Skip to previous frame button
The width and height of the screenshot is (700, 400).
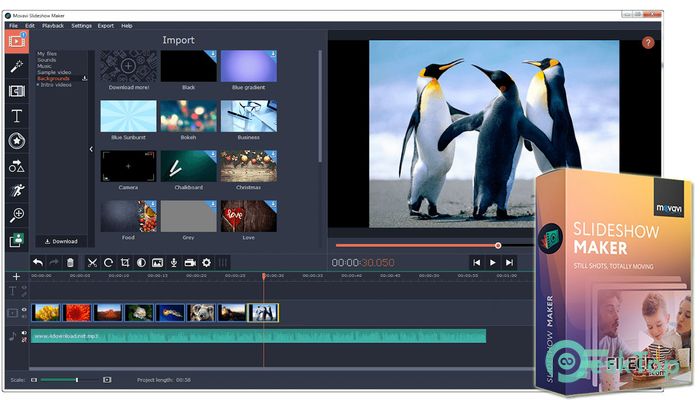pyautogui.click(x=476, y=262)
